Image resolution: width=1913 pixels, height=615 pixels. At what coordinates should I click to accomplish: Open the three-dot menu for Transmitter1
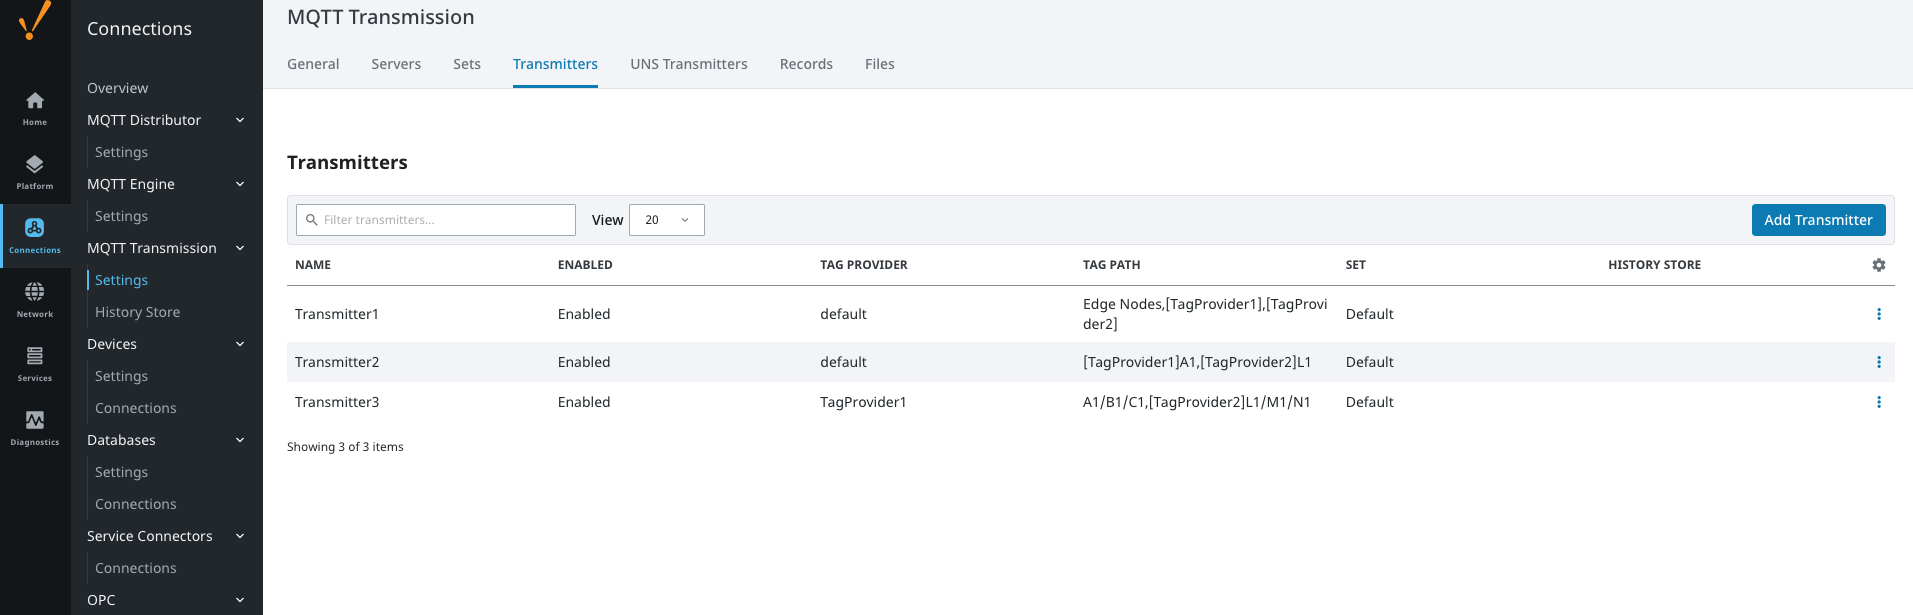click(x=1878, y=314)
